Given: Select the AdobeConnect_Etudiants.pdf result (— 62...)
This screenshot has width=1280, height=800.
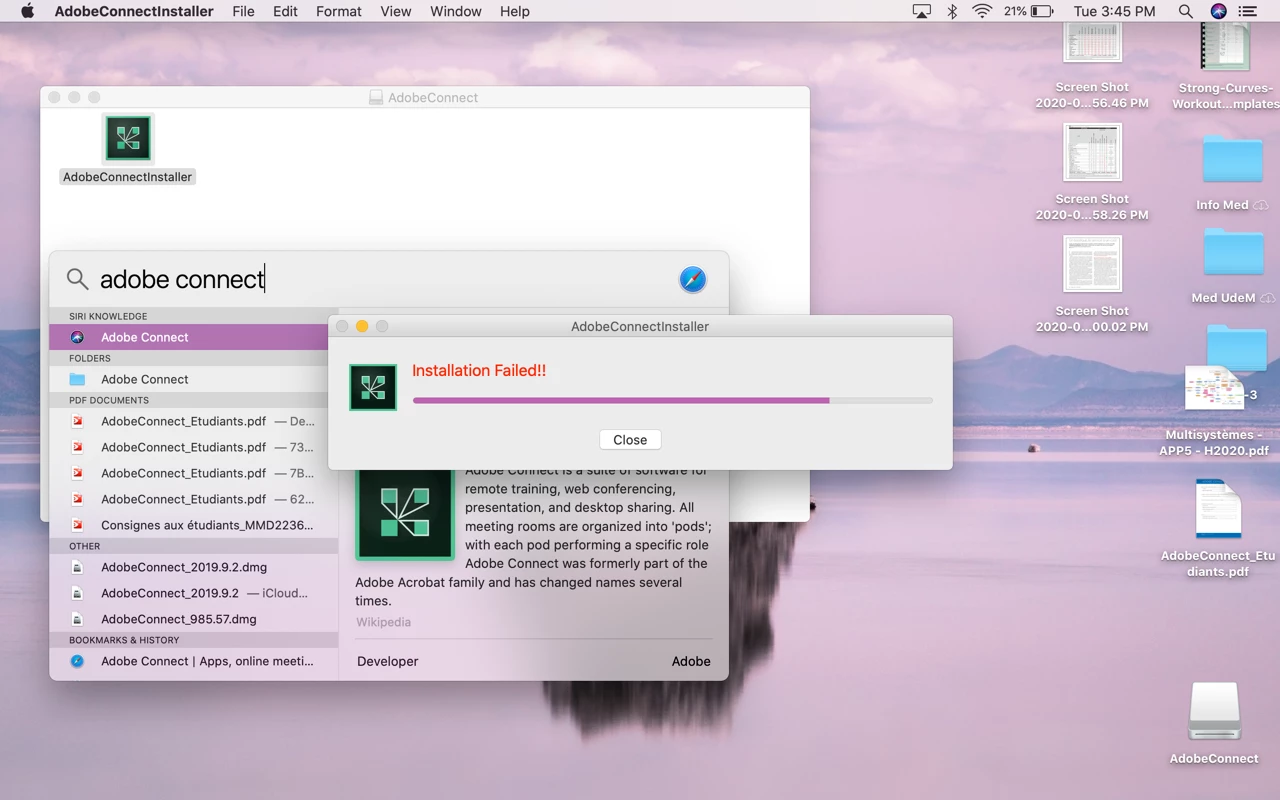Looking at the screenshot, I should 194,499.
